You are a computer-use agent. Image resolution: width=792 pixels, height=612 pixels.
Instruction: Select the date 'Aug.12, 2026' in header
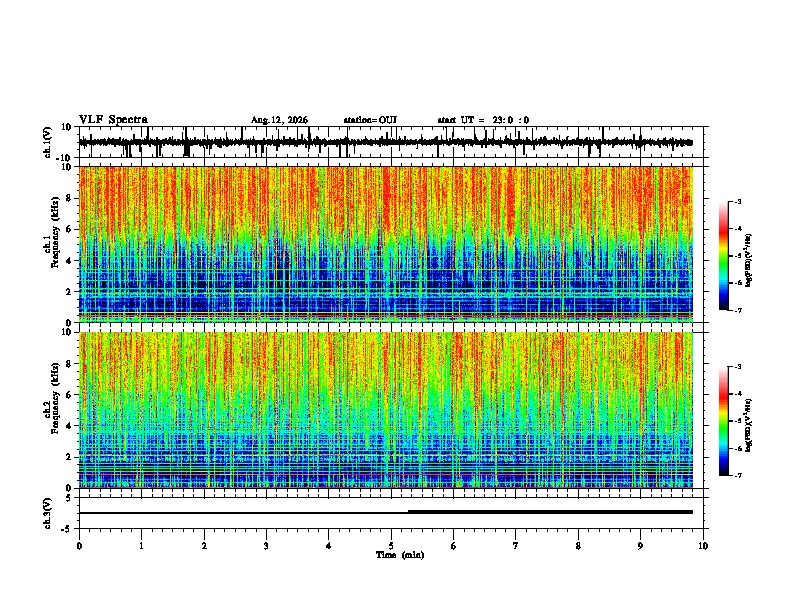[x=279, y=120]
